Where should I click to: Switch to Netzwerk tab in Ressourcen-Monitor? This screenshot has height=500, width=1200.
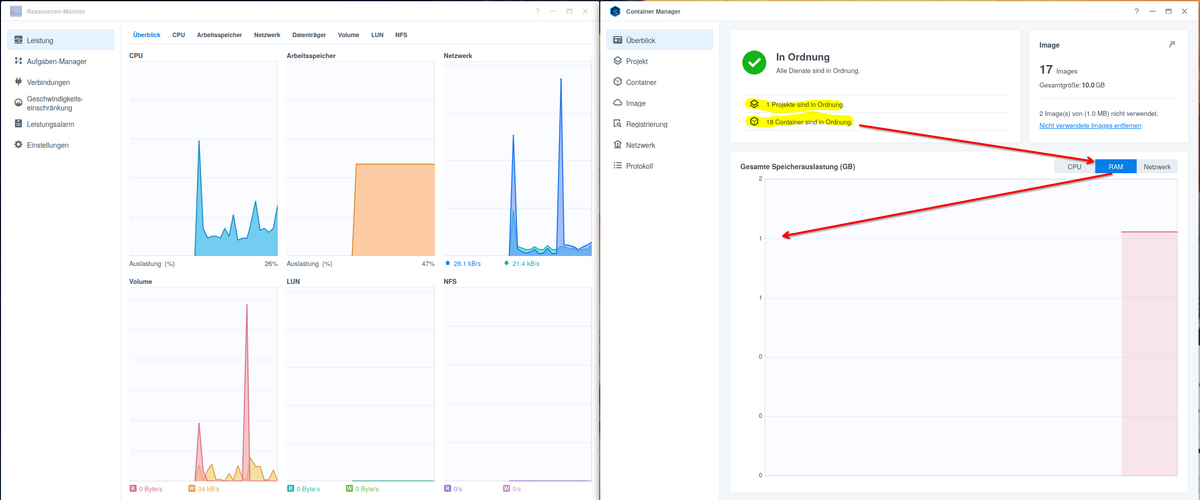pos(267,35)
